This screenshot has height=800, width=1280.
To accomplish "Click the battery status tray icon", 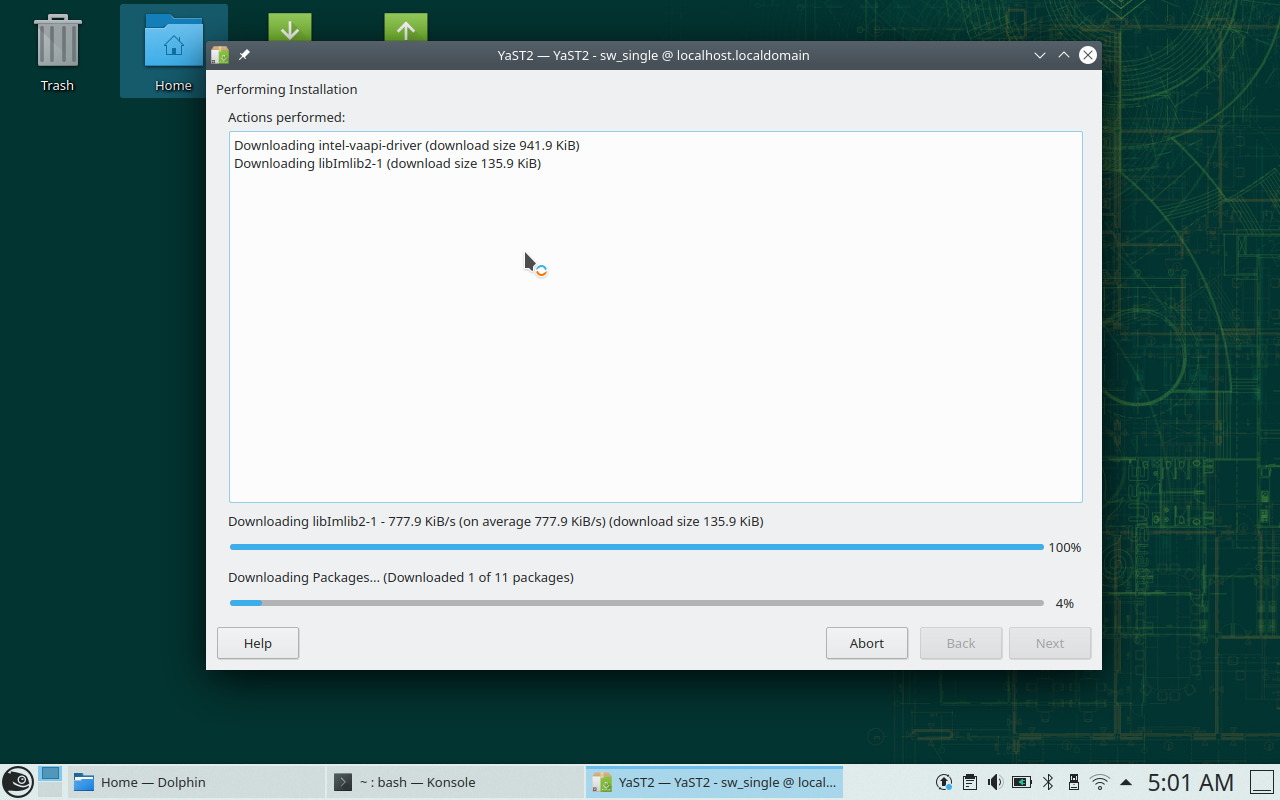I will click(x=1021, y=782).
